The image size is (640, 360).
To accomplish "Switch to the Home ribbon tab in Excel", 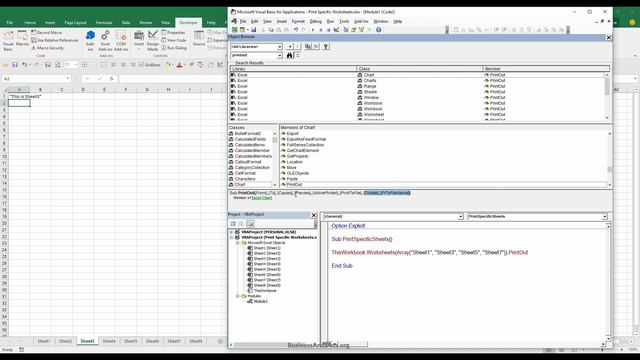I will point(30,22).
